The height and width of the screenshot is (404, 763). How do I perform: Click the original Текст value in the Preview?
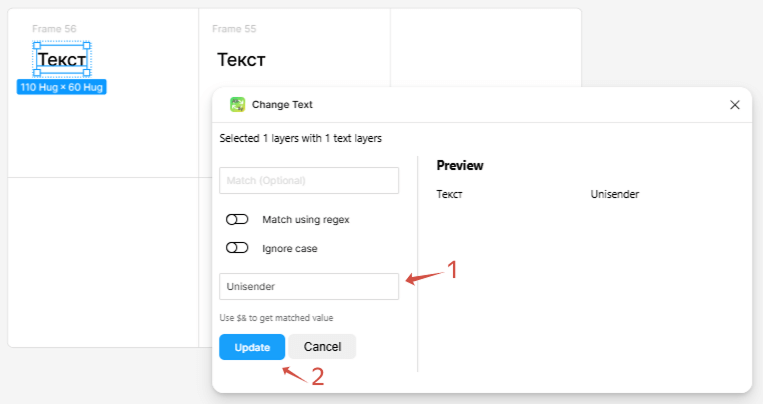450,194
